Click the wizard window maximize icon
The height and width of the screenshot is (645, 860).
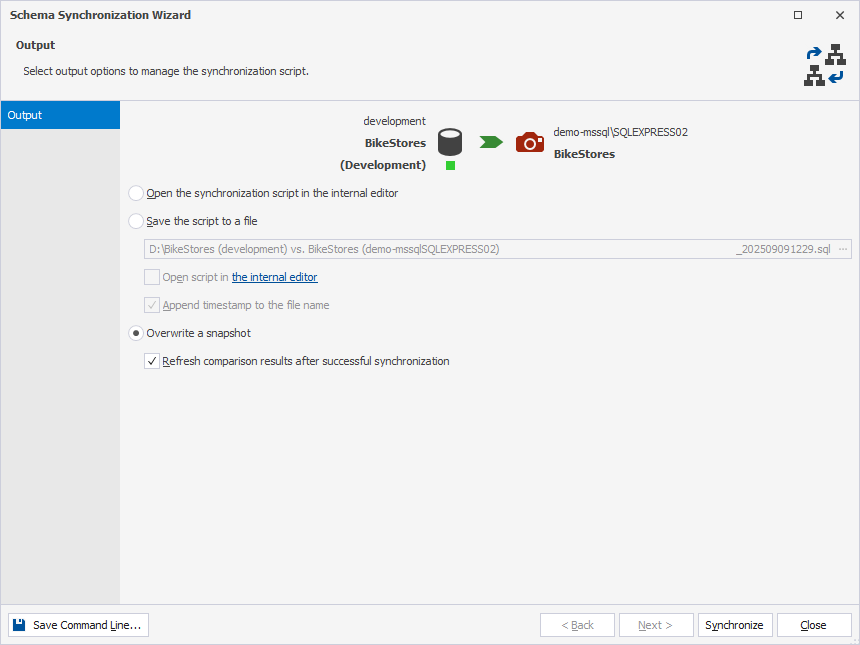797,15
